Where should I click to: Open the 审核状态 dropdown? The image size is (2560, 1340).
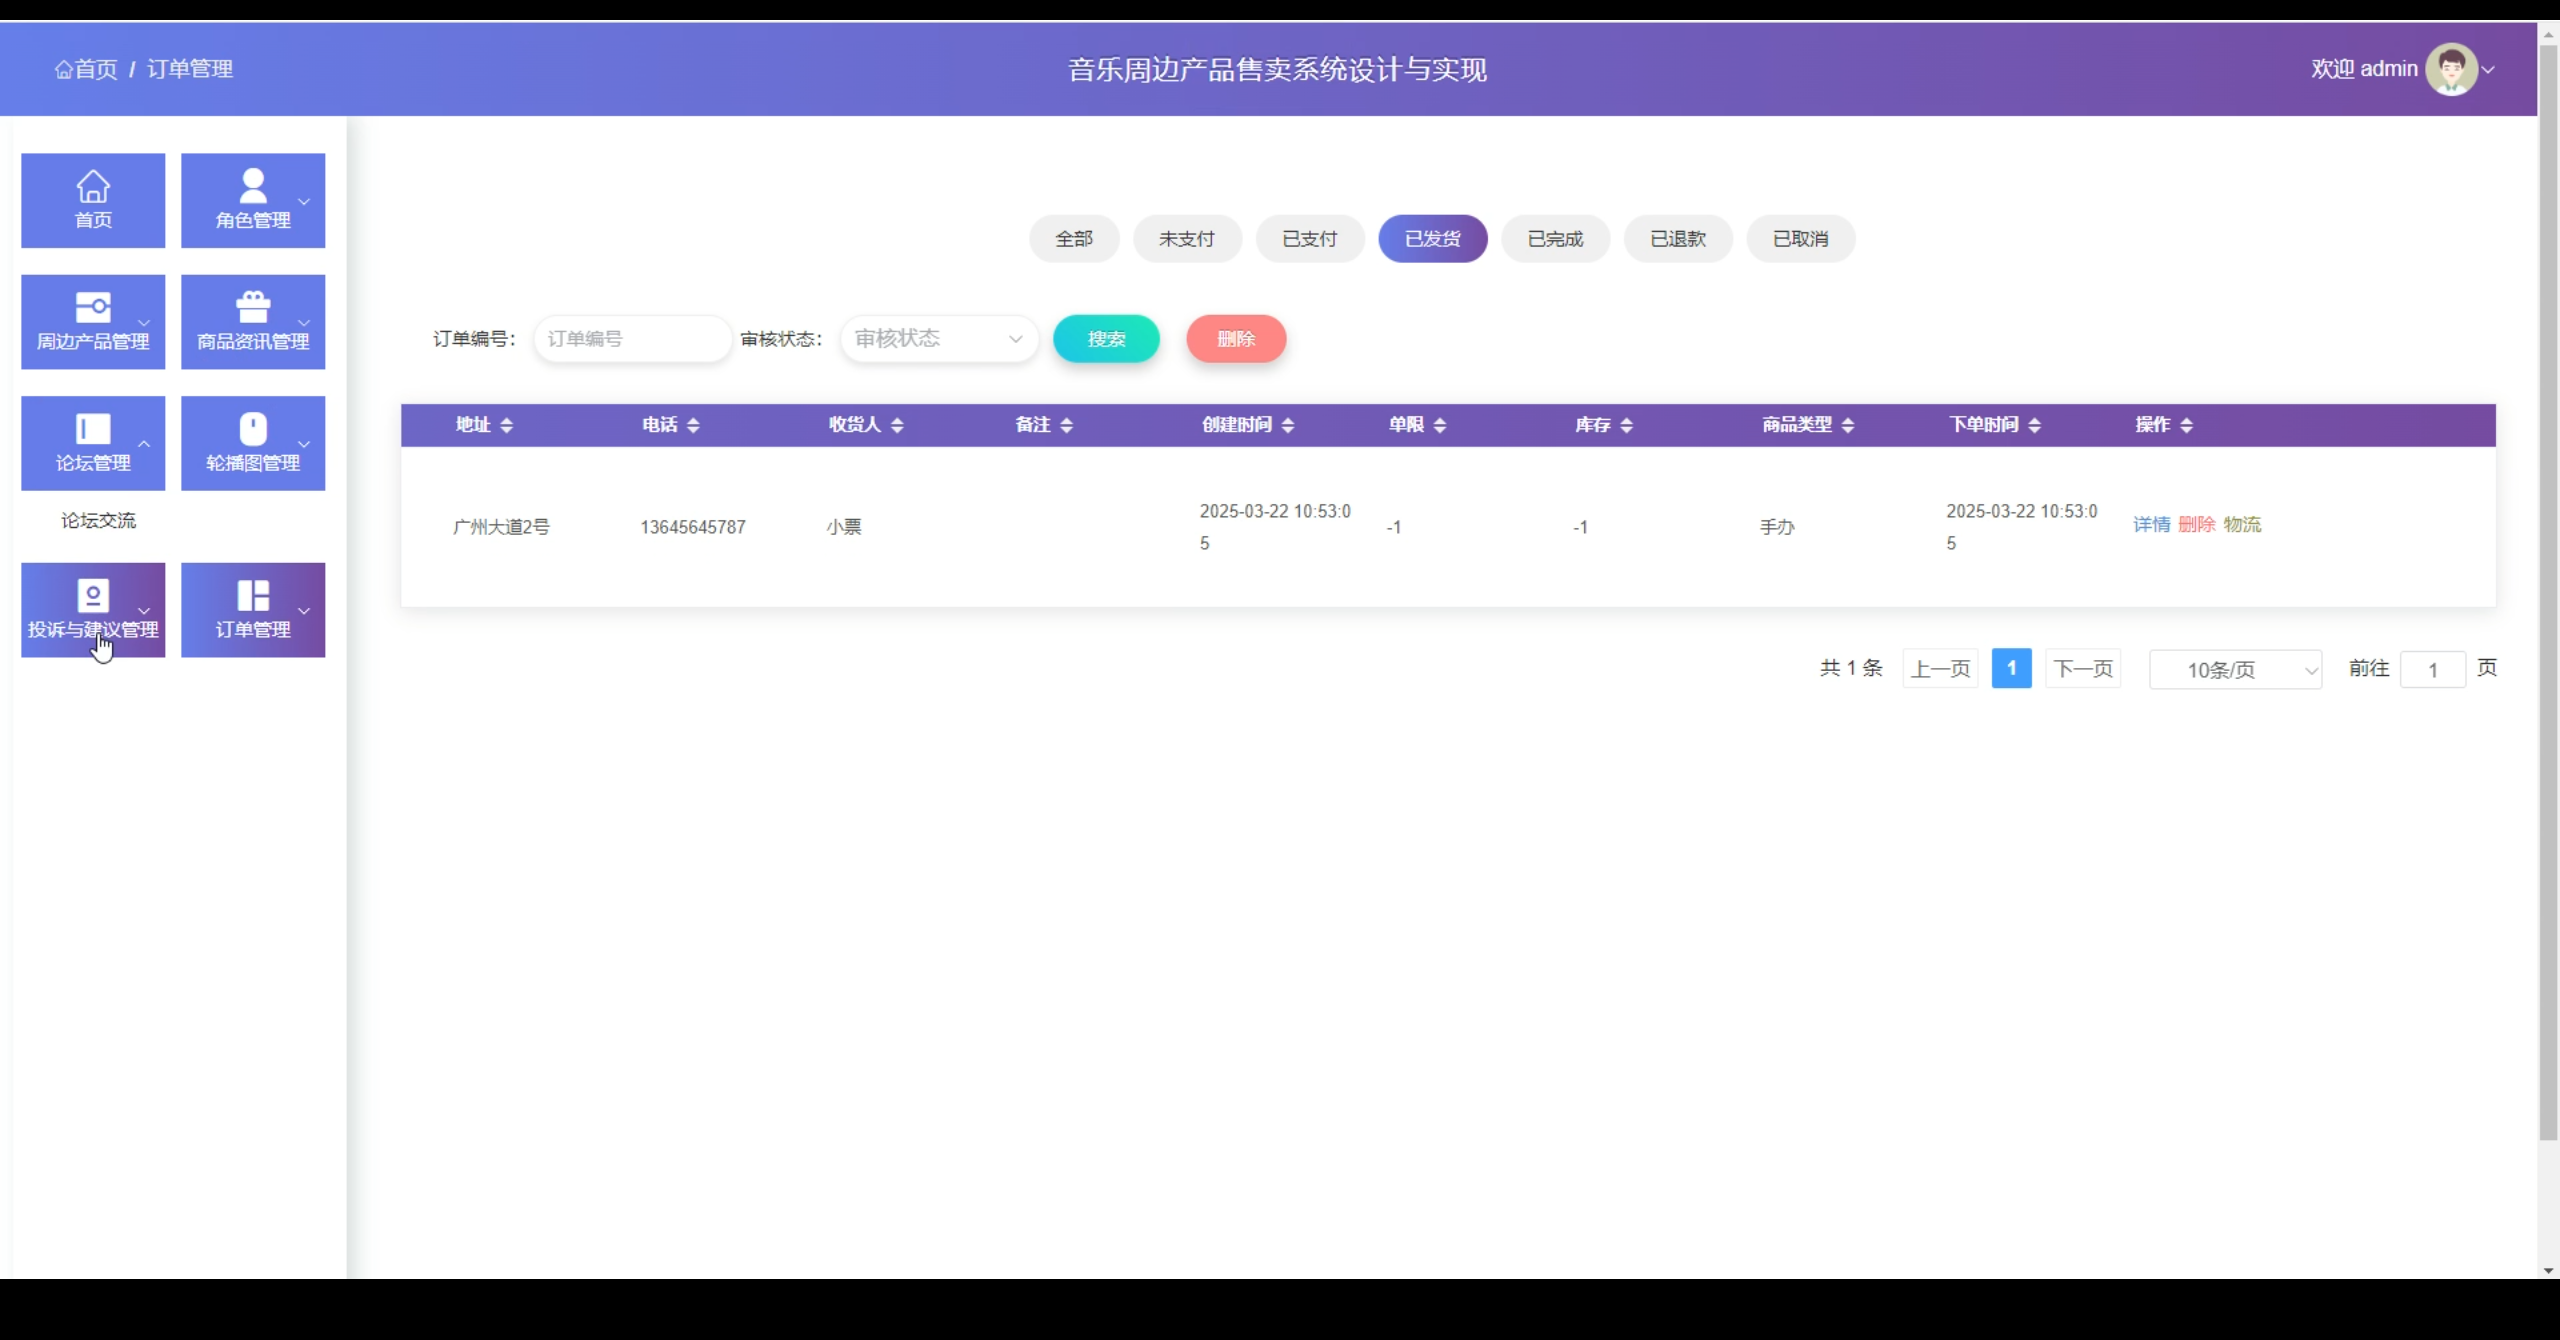(x=938, y=339)
